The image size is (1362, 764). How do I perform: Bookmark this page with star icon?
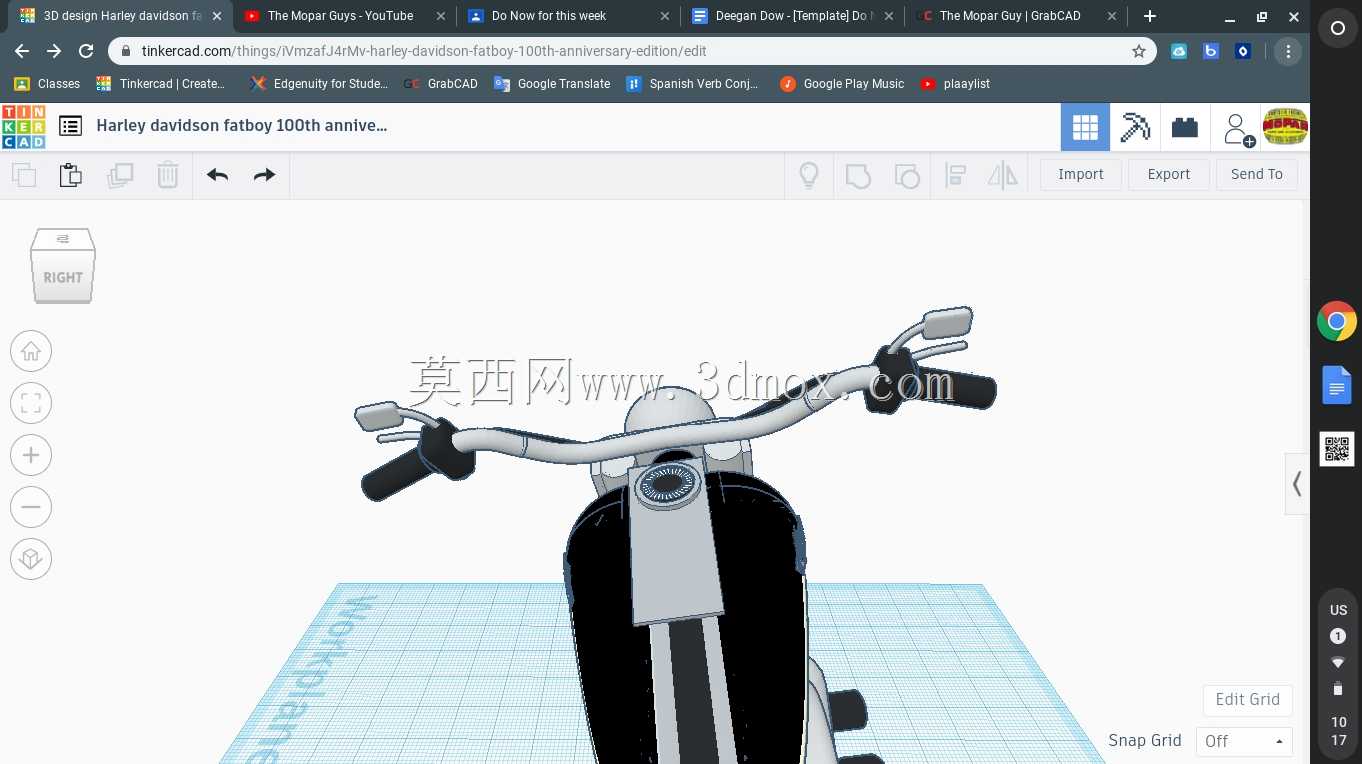click(x=1139, y=51)
